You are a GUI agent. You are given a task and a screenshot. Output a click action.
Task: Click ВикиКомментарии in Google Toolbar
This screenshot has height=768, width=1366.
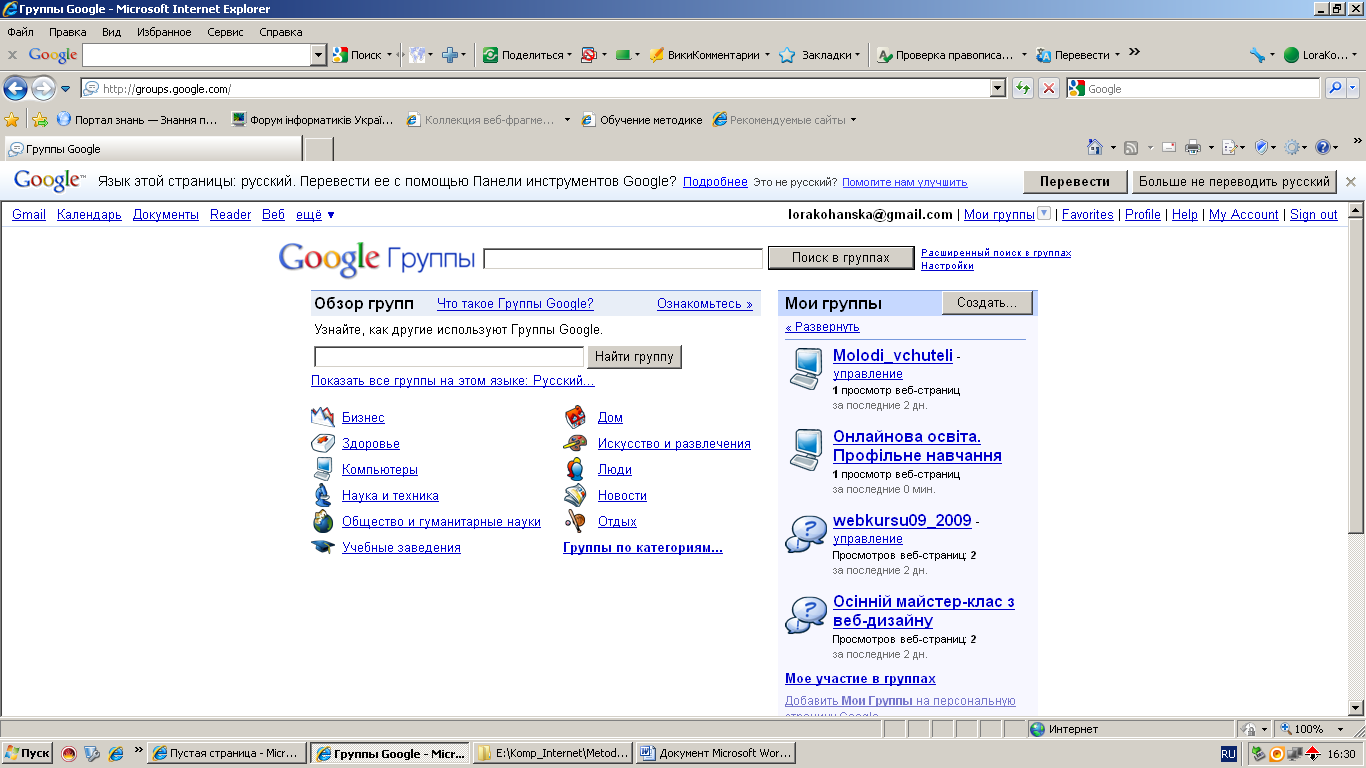click(x=710, y=55)
